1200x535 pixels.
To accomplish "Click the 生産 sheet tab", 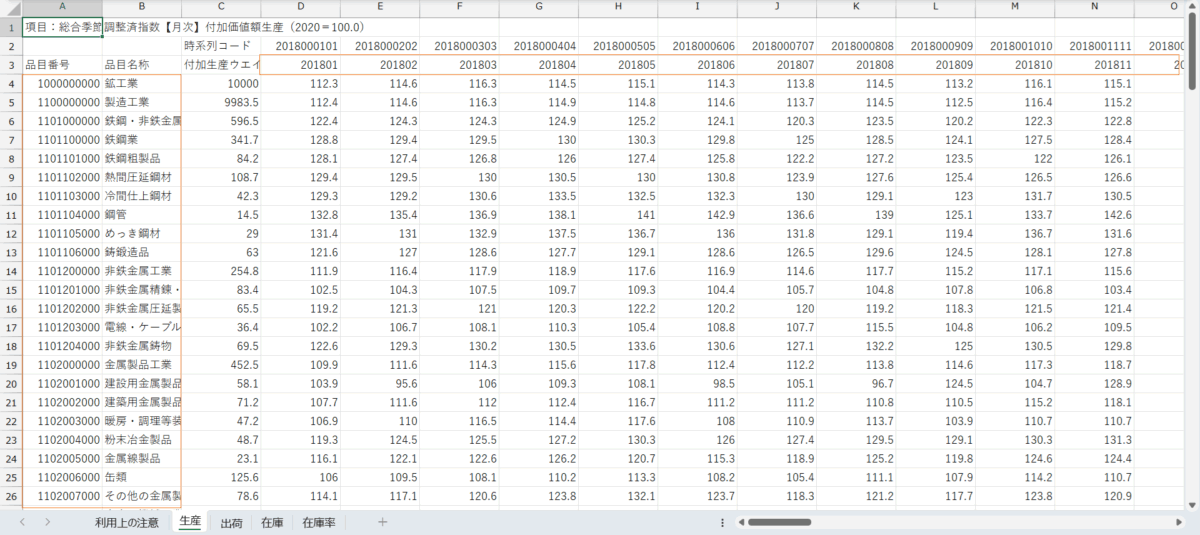I will 189,522.
